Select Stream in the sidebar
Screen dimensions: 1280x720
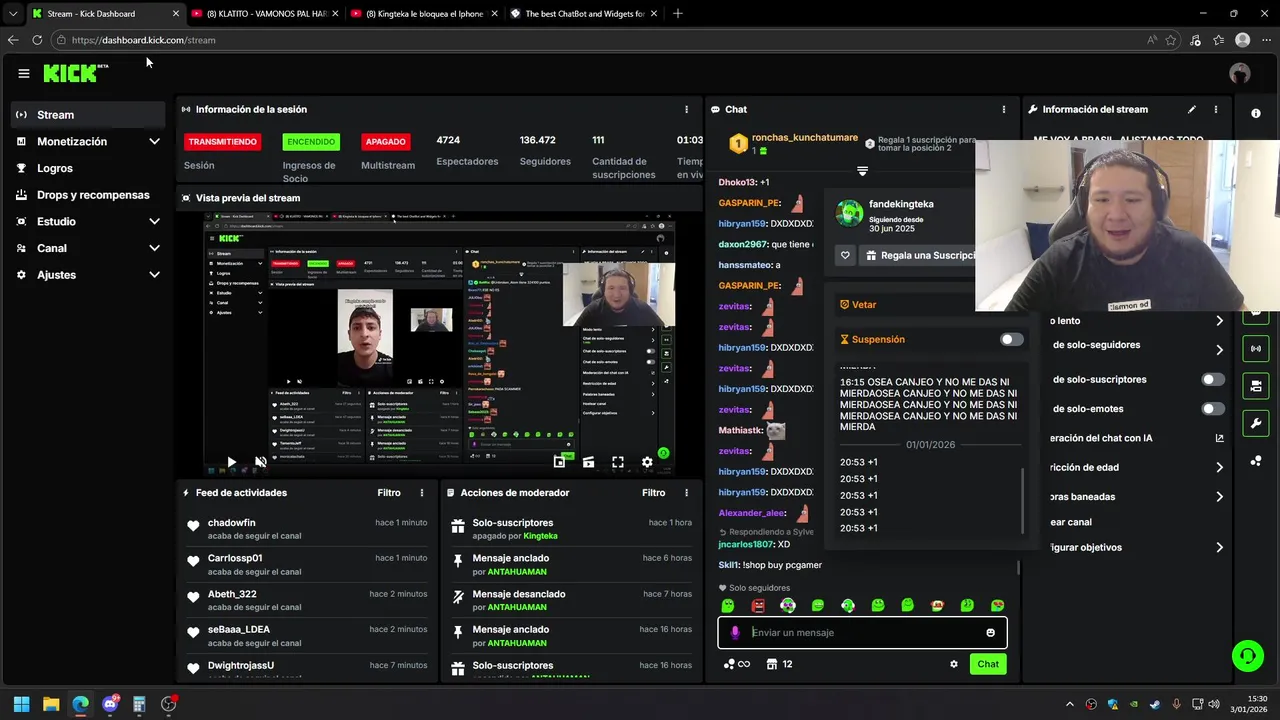88,115
